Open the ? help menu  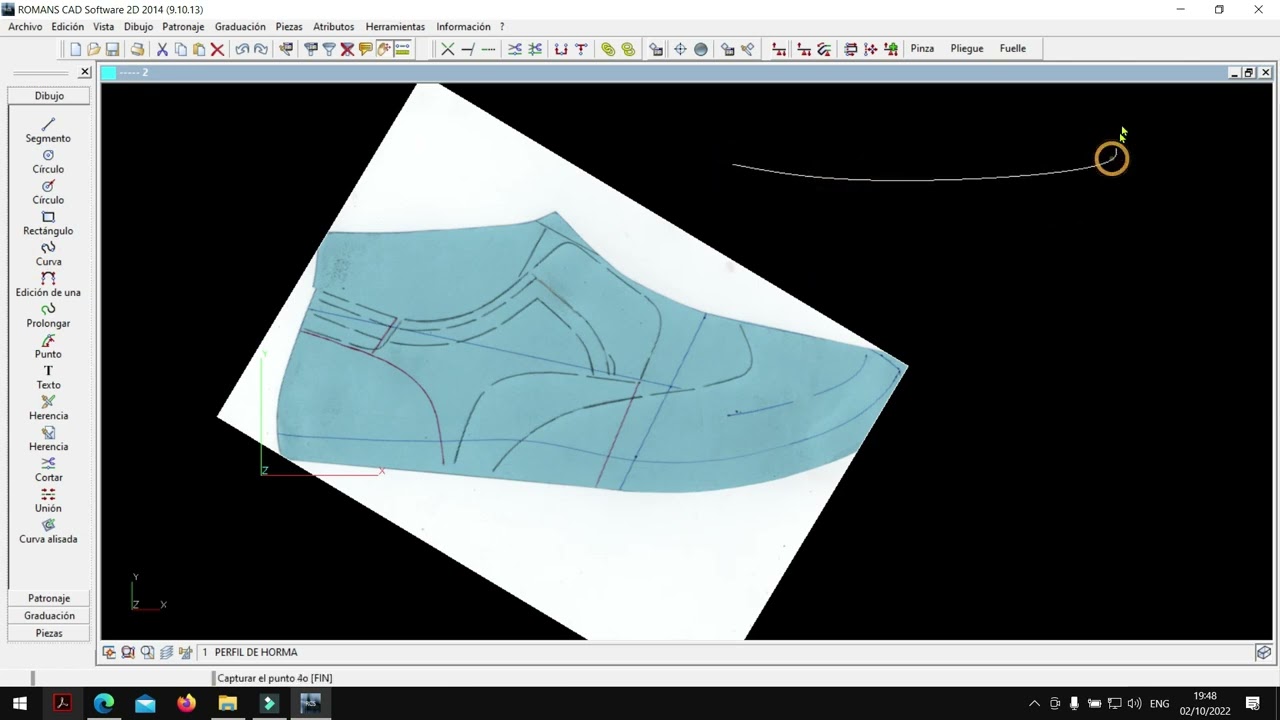click(502, 27)
